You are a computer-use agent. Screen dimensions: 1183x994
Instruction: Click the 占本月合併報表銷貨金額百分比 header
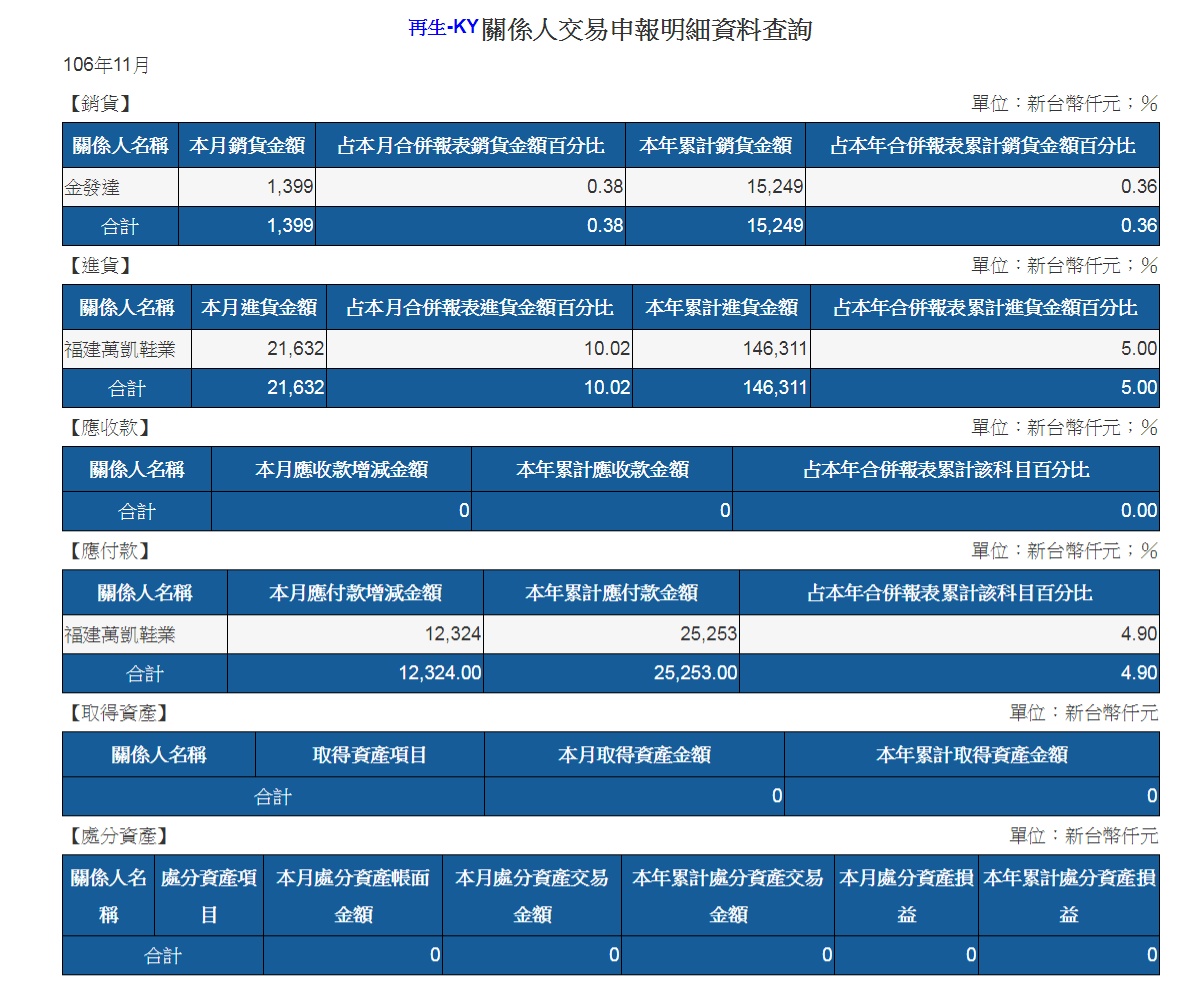(x=470, y=146)
